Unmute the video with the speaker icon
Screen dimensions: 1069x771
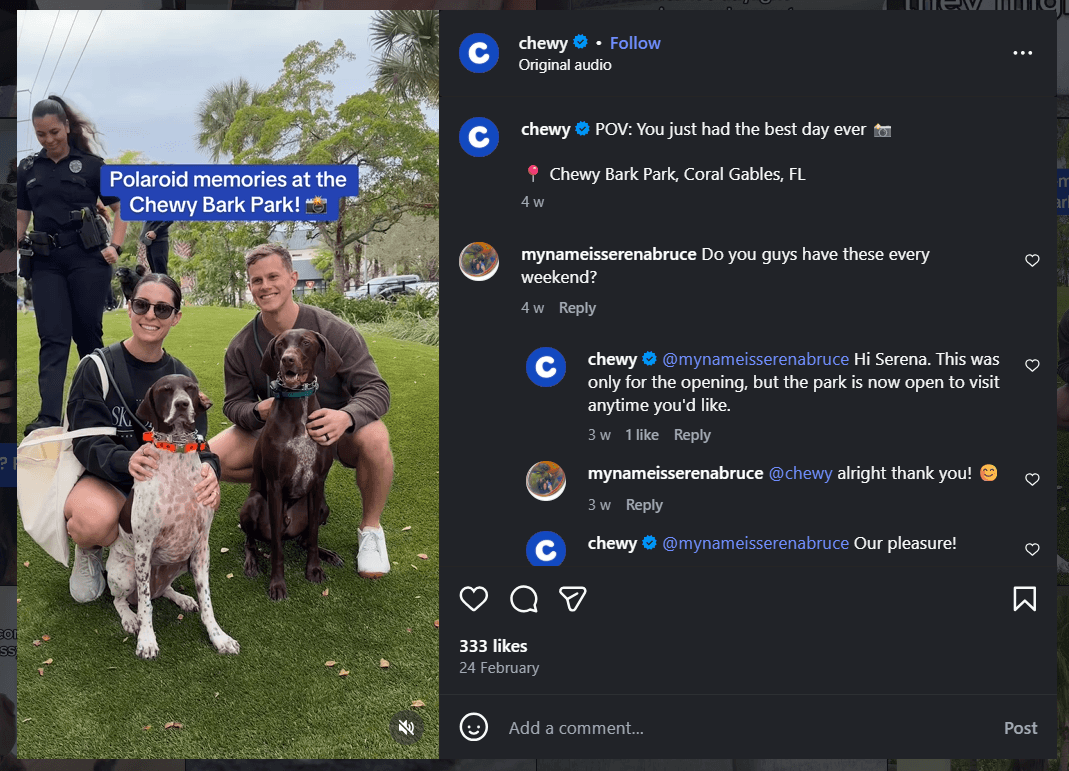[406, 728]
